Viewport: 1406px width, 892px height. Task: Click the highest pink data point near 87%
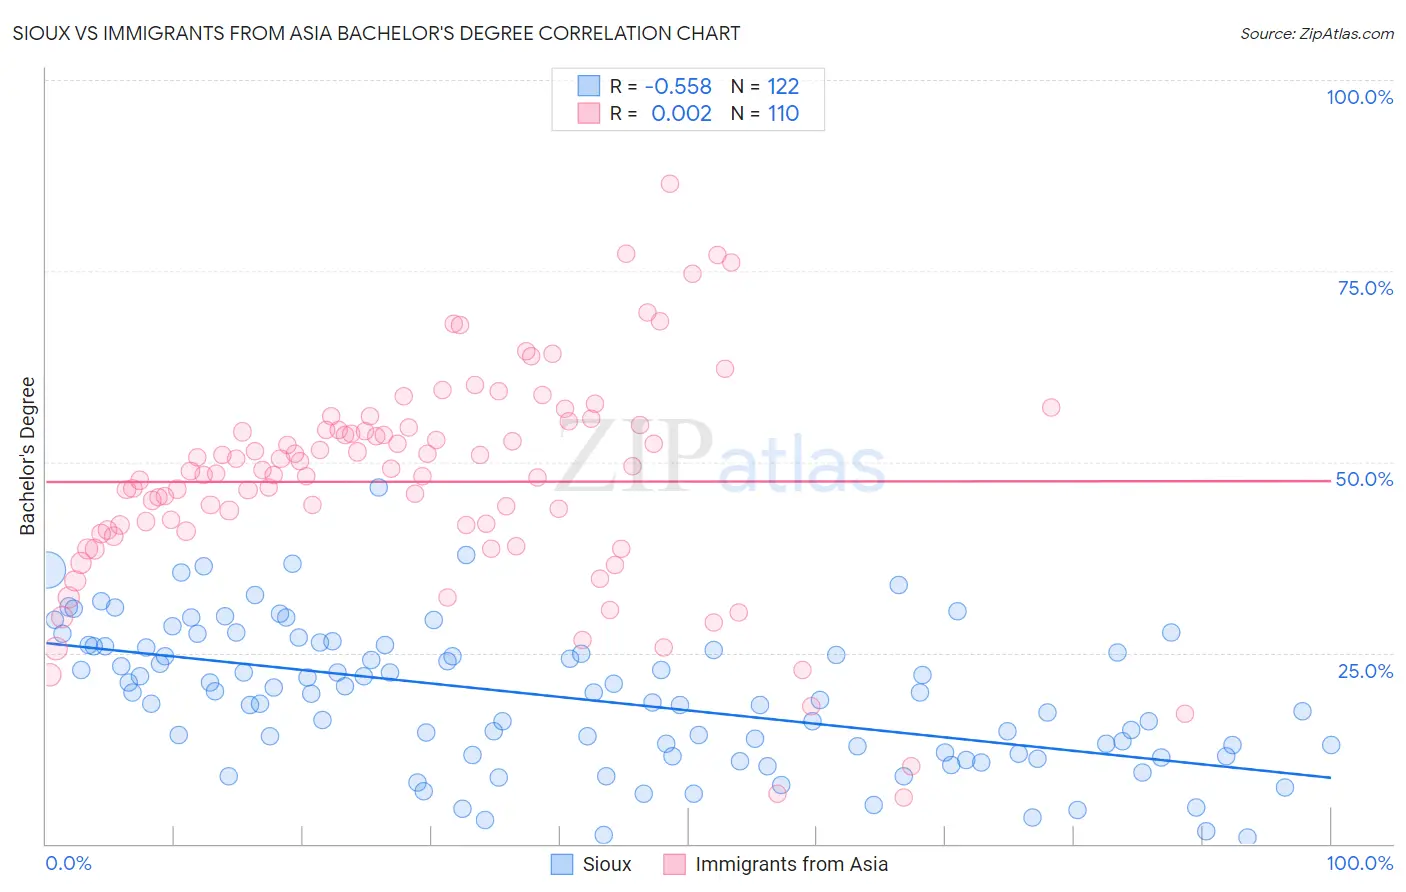670,183
